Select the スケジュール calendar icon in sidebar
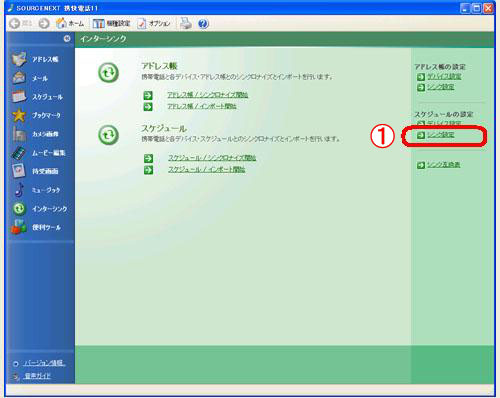The image size is (500, 398). pyautogui.click(x=19, y=97)
